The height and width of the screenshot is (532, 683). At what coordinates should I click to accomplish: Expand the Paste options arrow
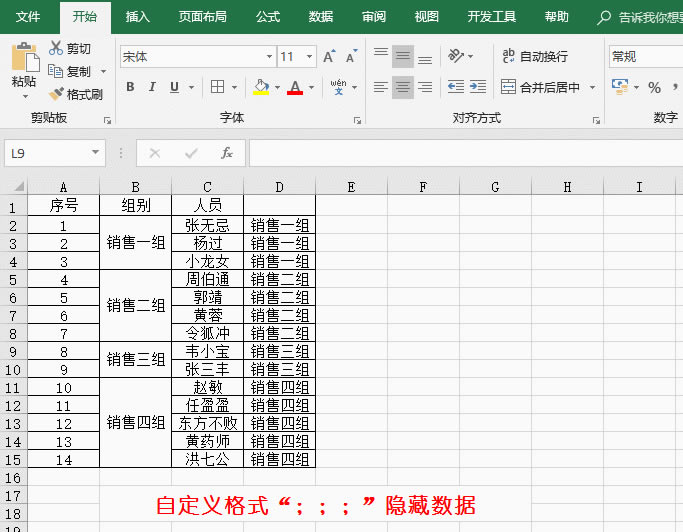[25, 97]
